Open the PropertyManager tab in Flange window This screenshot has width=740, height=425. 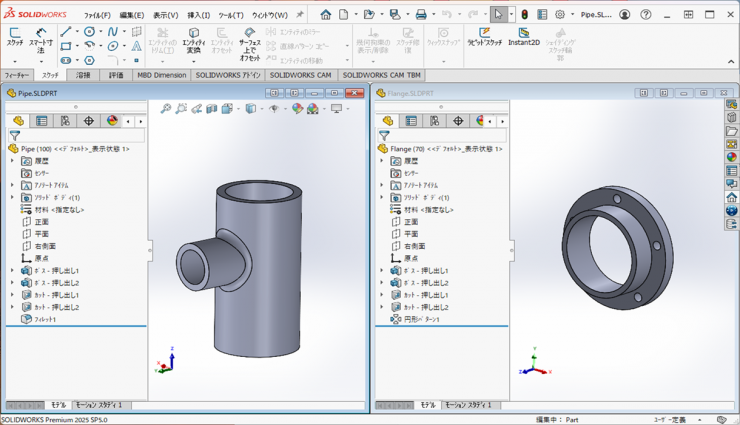tap(411, 121)
